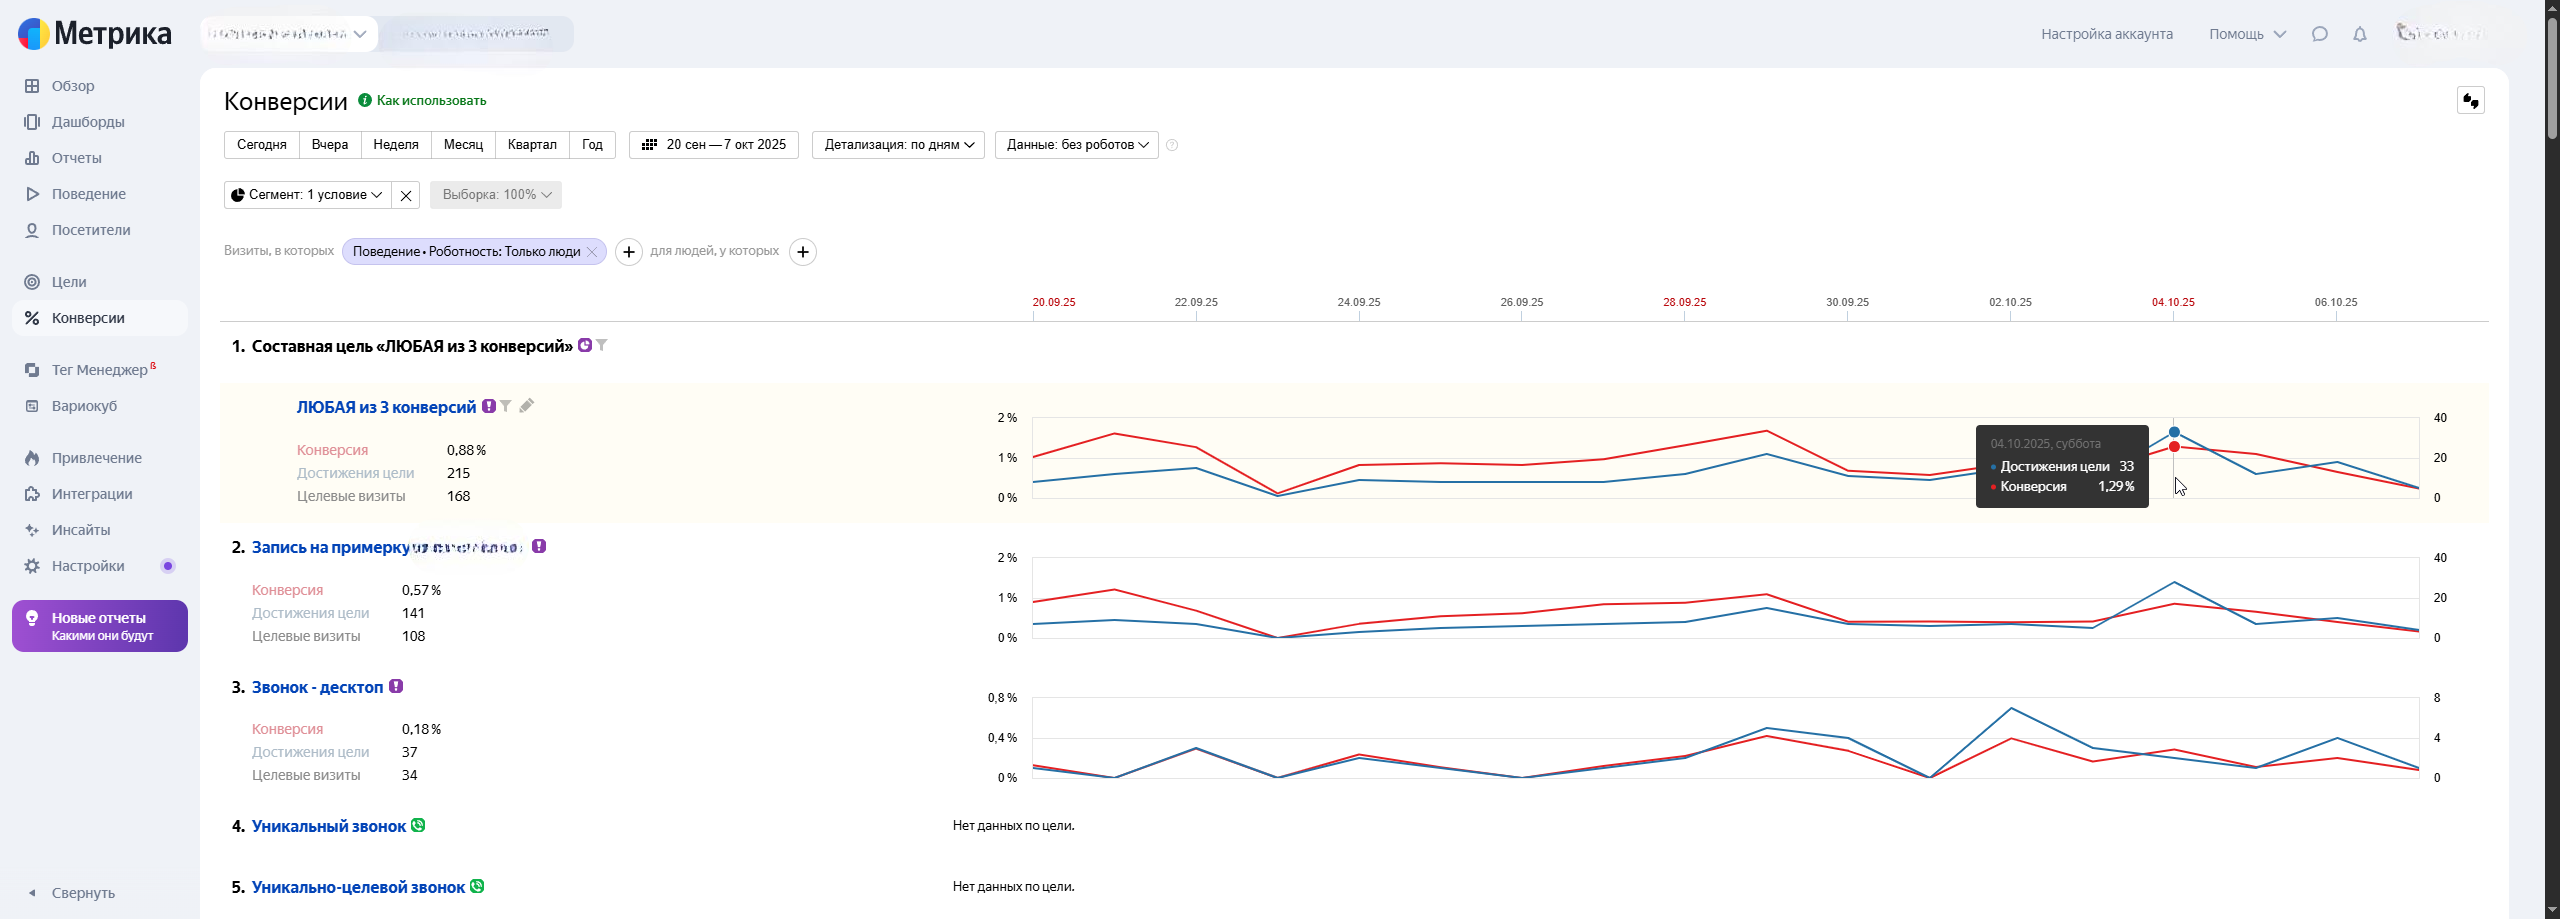This screenshot has width=2560, height=919.
Task: Clear the segment with the X button
Action: pyautogui.click(x=405, y=195)
